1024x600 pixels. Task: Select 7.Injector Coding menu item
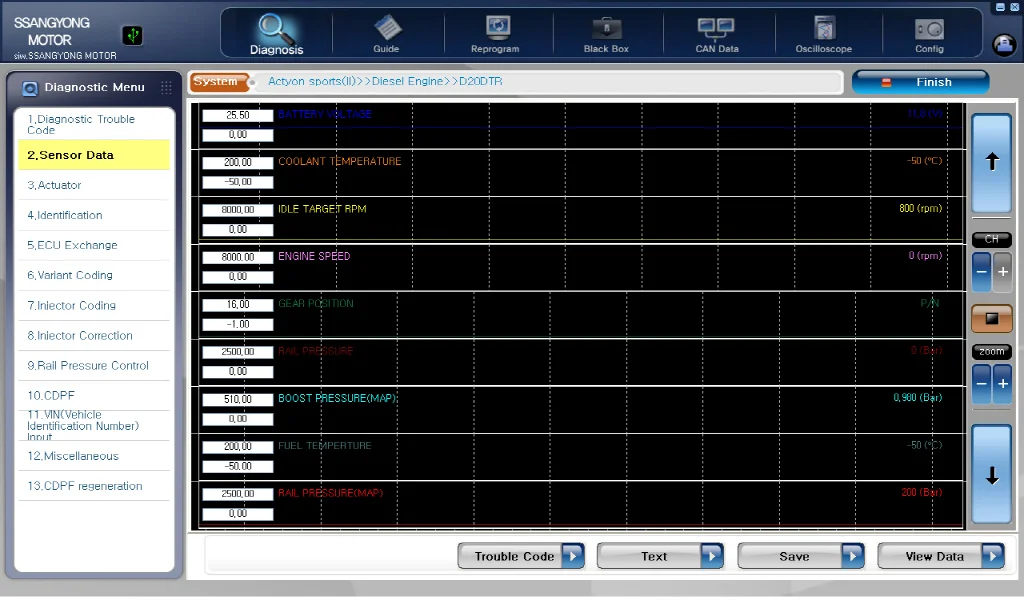tap(94, 305)
